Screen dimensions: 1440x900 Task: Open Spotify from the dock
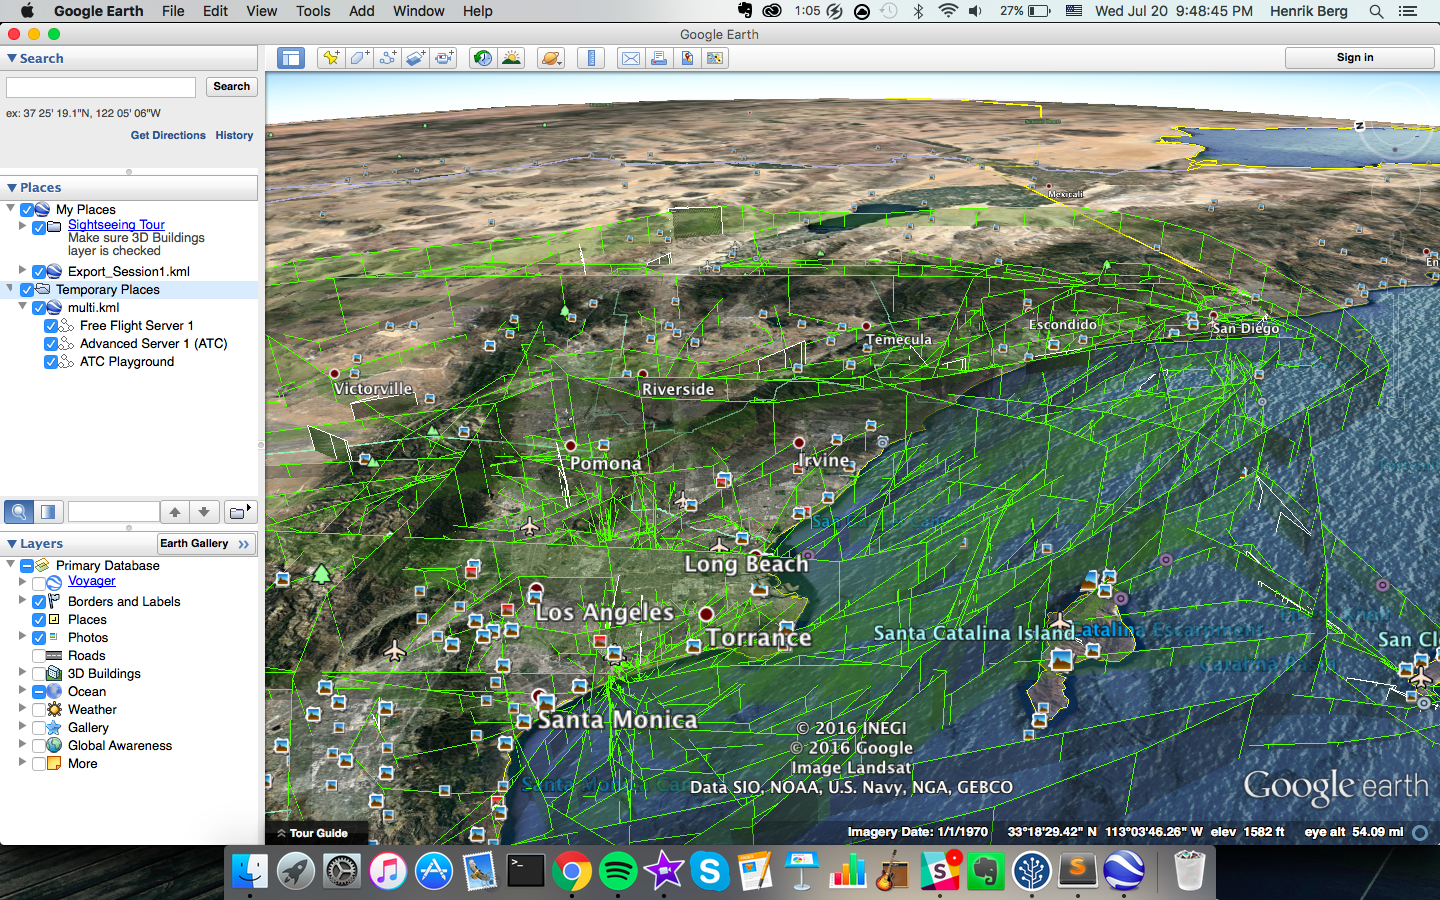click(x=618, y=871)
